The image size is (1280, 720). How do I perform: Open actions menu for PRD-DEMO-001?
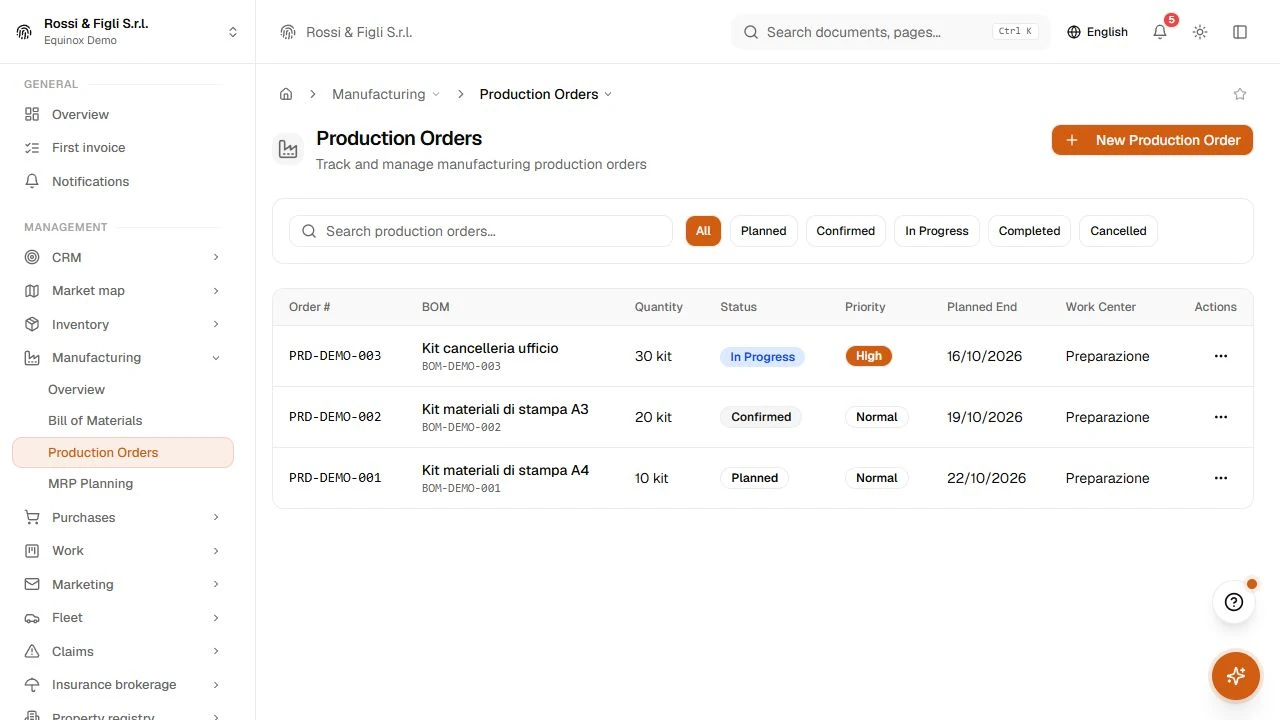tap(1220, 478)
